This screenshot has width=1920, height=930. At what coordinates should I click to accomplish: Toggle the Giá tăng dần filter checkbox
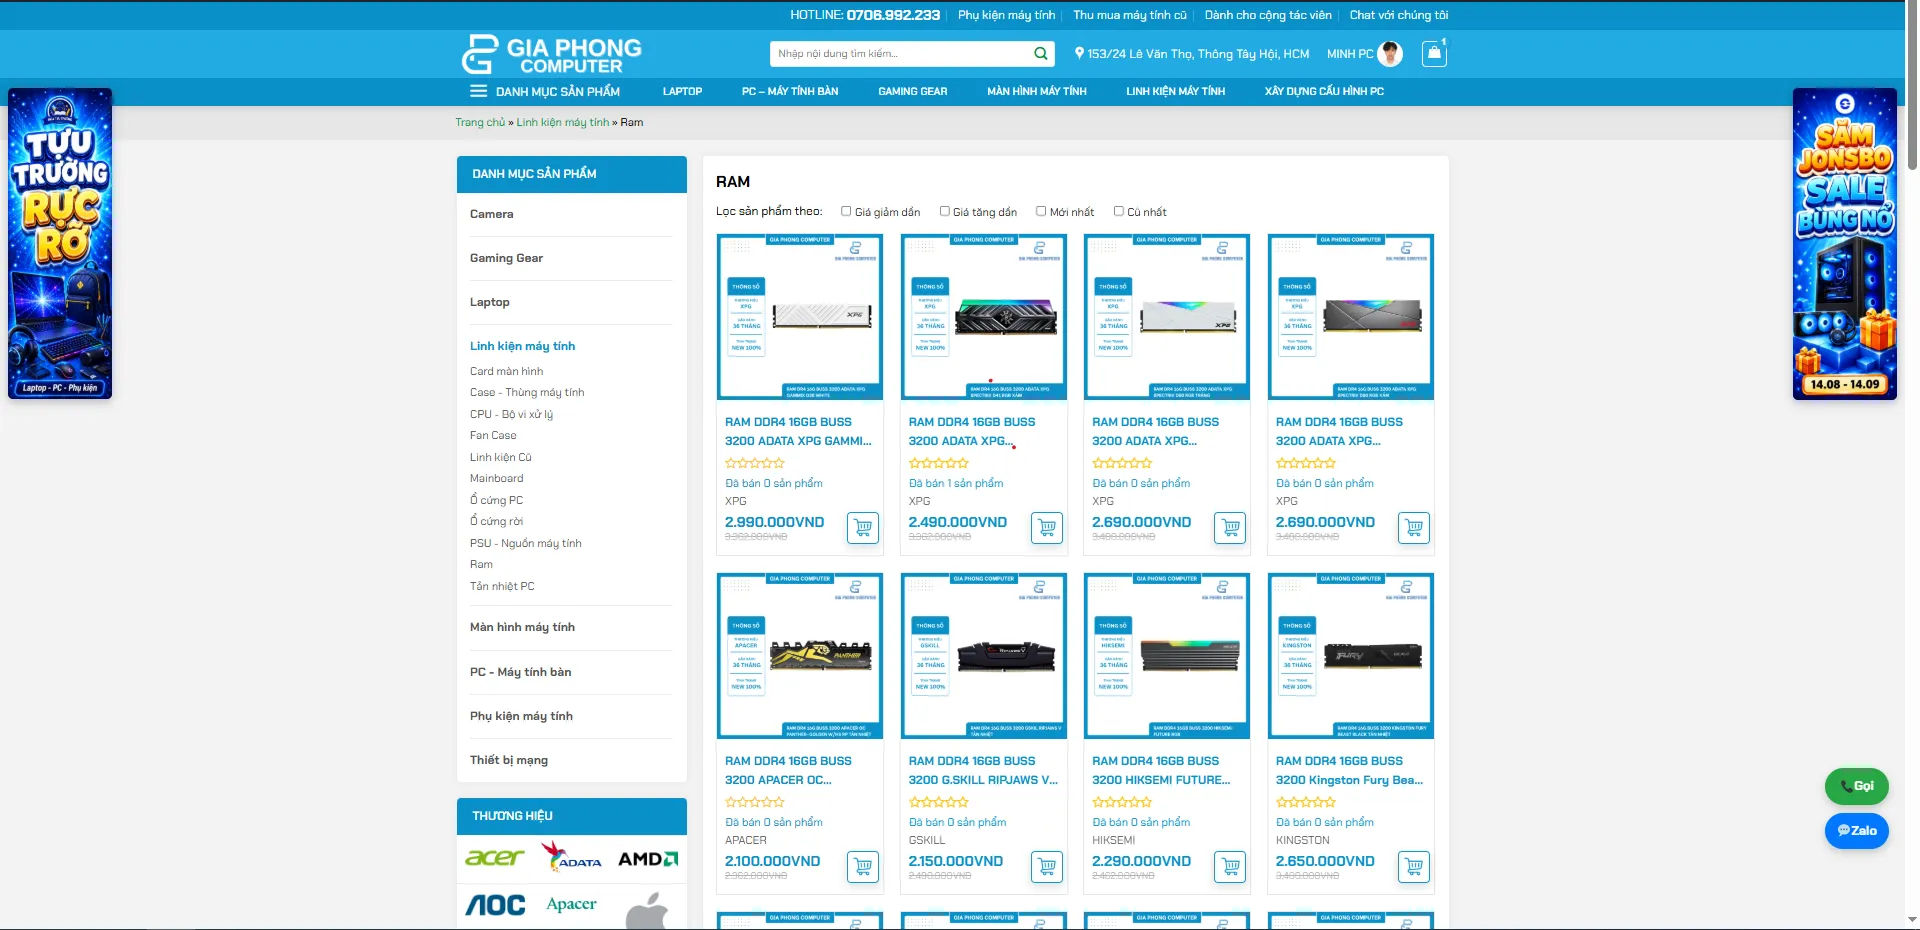944,211
